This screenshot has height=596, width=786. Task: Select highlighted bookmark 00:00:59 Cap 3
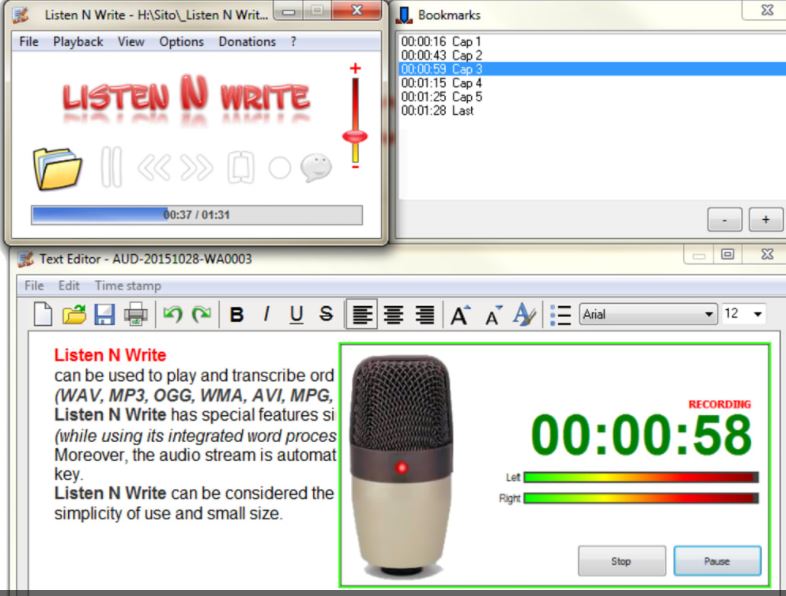pos(592,69)
